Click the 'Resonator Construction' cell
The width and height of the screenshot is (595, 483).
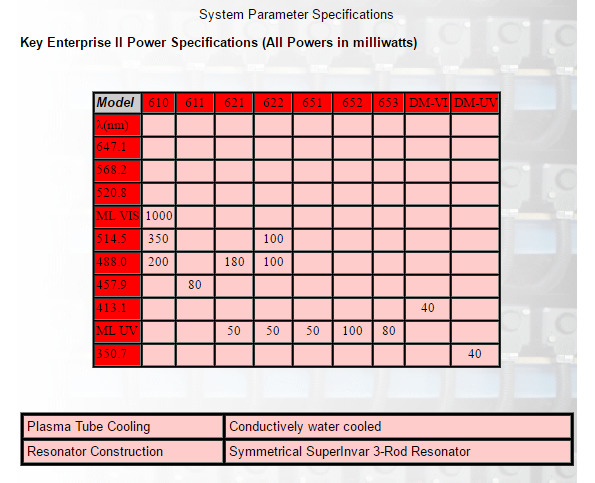point(123,452)
